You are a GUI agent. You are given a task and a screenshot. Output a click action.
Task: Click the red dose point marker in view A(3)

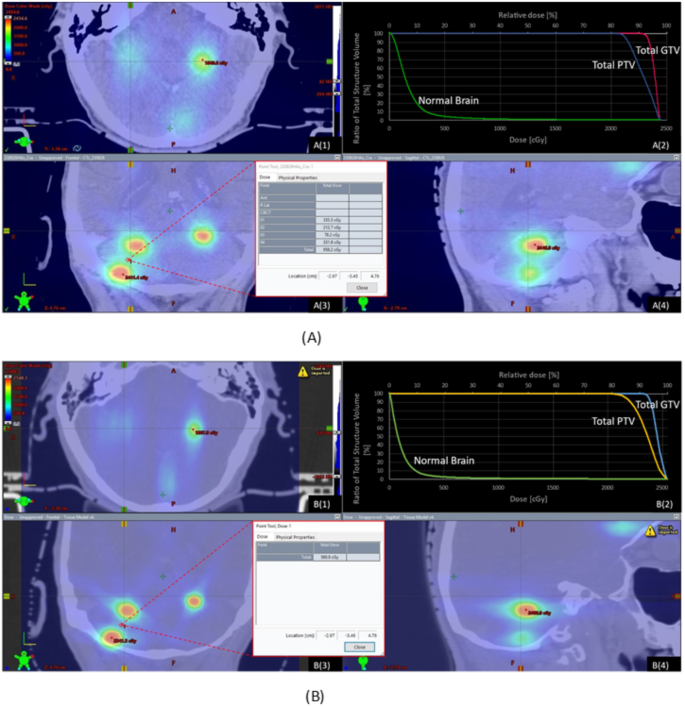tap(128, 260)
